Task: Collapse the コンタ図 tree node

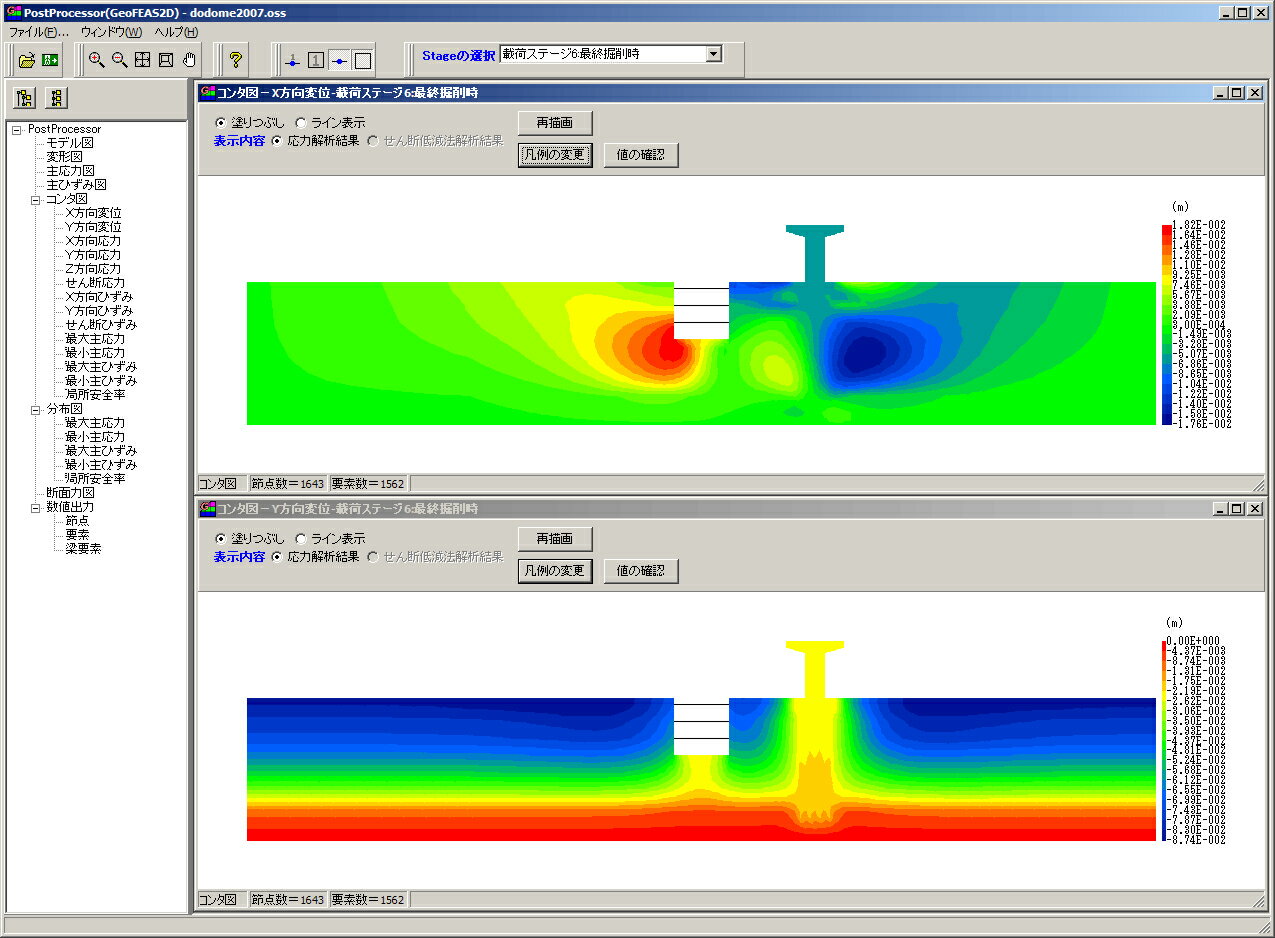Action: [x=36, y=199]
